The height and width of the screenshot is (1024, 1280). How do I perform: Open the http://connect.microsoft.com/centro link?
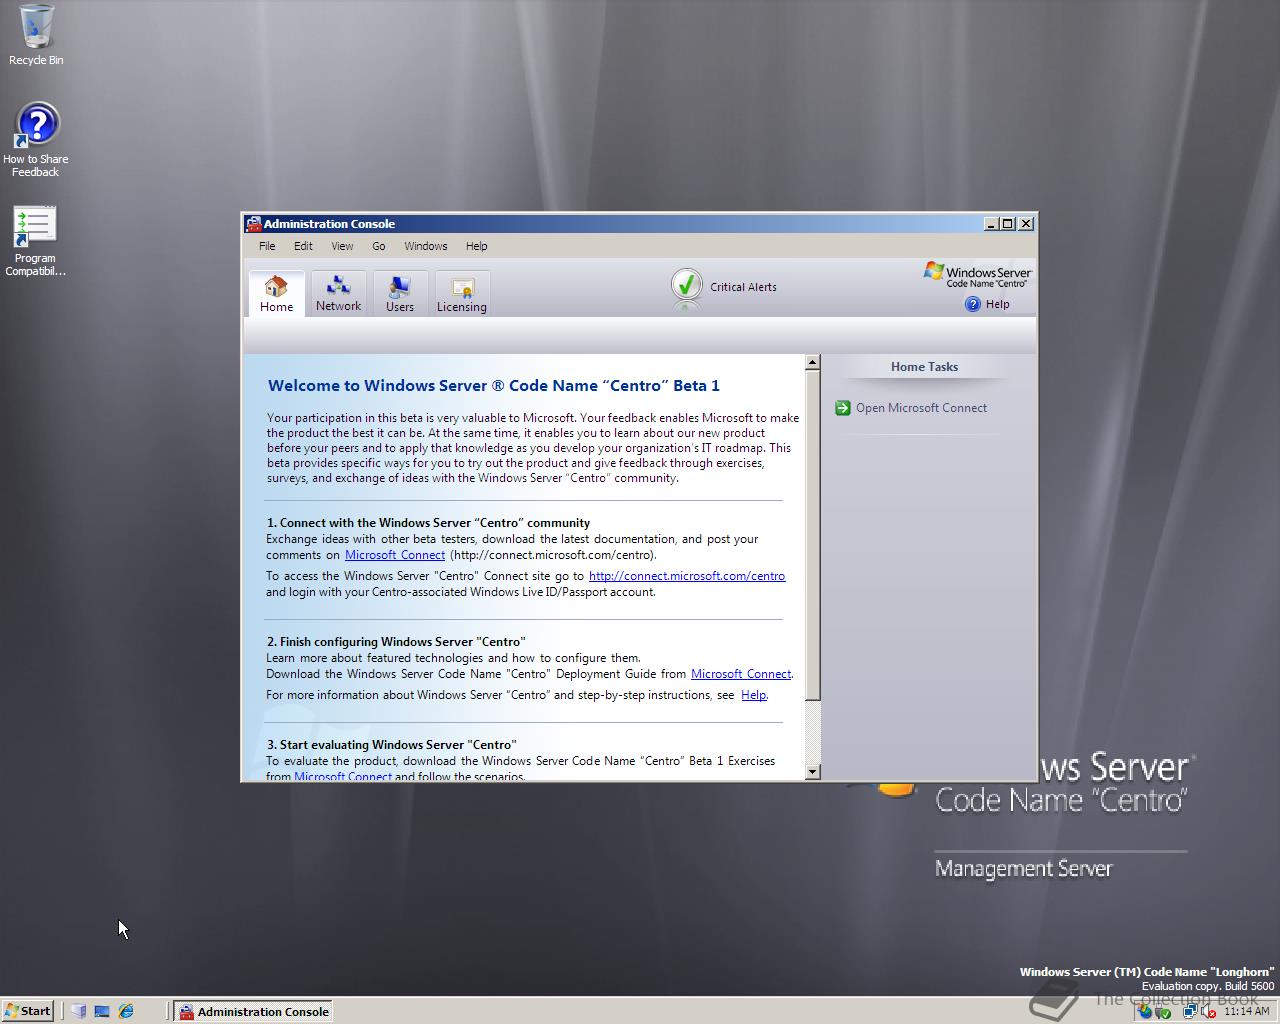click(687, 576)
